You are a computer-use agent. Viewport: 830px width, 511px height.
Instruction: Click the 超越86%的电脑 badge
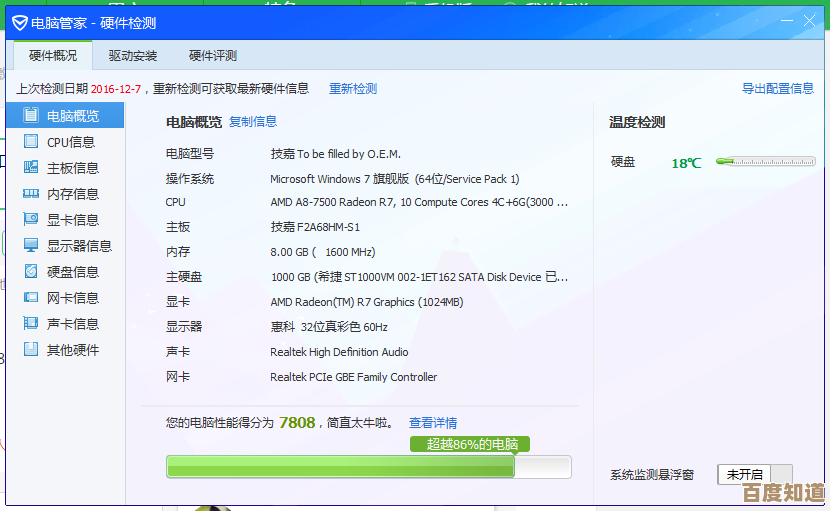click(470, 444)
